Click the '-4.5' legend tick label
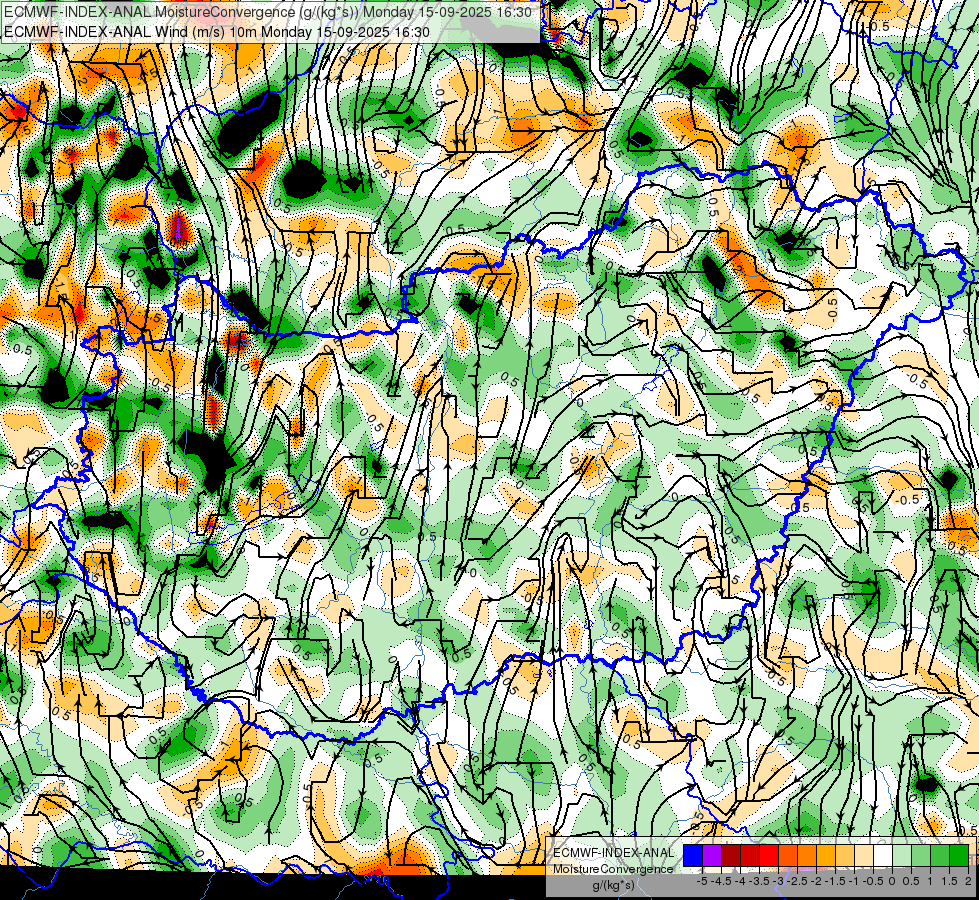This screenshot has height=900, width=979. pyautogui.click(x=721, y=881)
